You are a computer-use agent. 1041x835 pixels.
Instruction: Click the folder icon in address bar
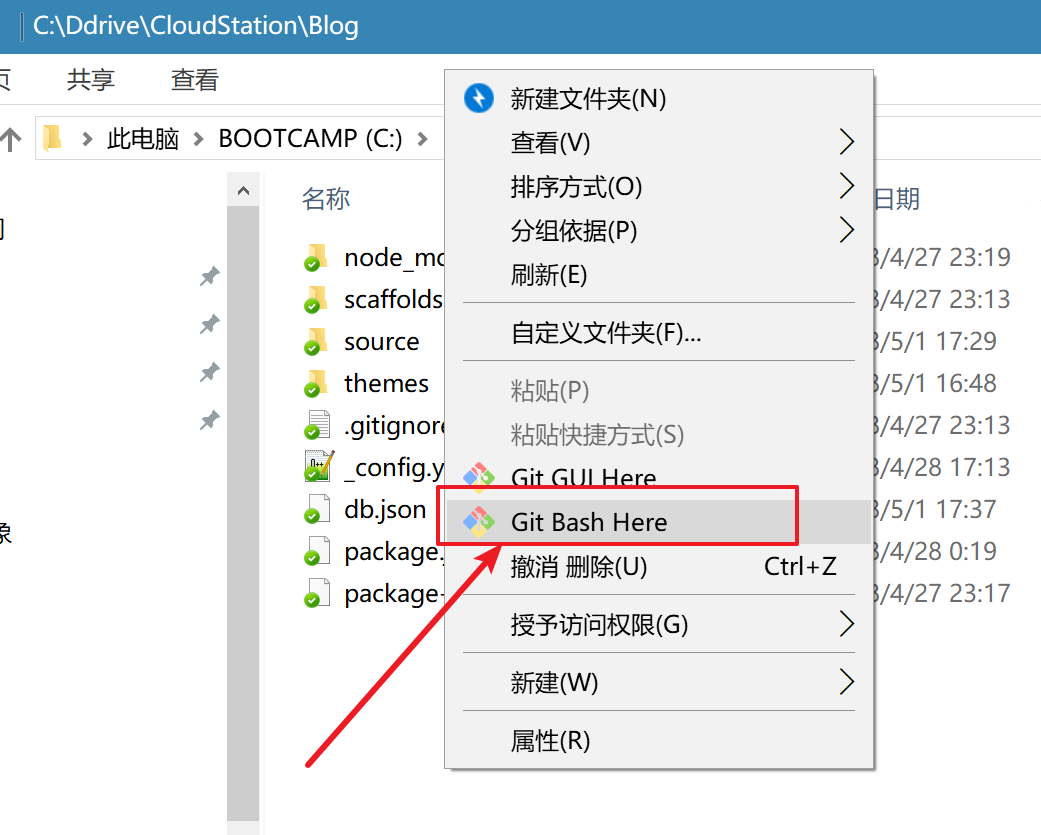[52, 138]
